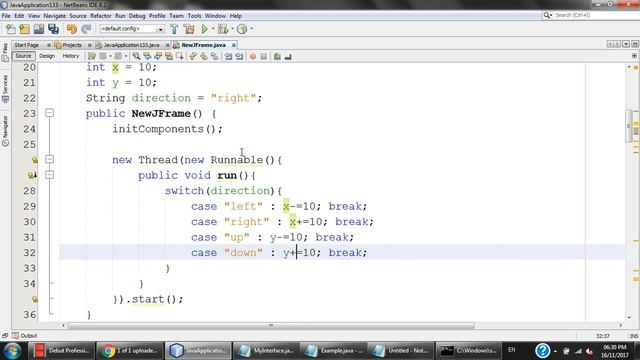Open the Navigator side panel
Image resolution: width=640 pixels, height=360 pixels.
[5, 131]
